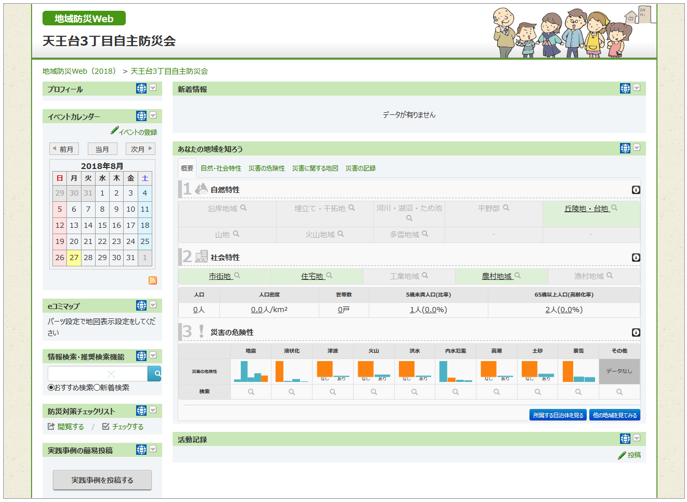This screenshot has height=502, width=687.
Task: Open the 災害に関する地図 tab
Action: point(314,169)
